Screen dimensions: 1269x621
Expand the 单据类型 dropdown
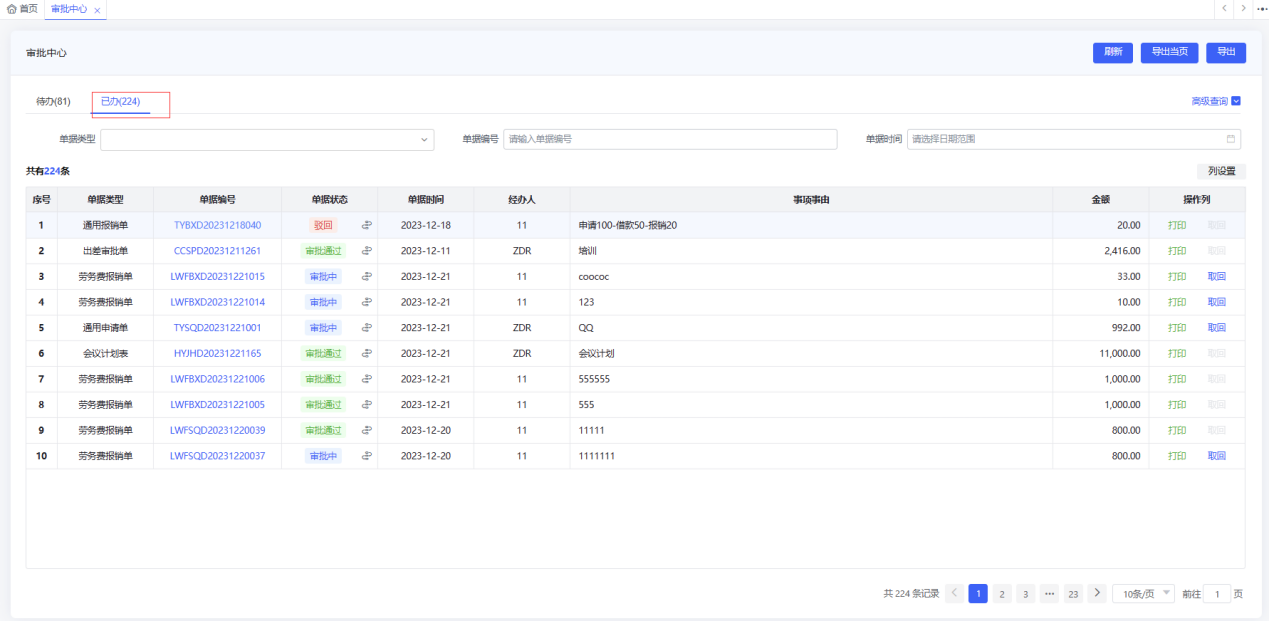267,139
